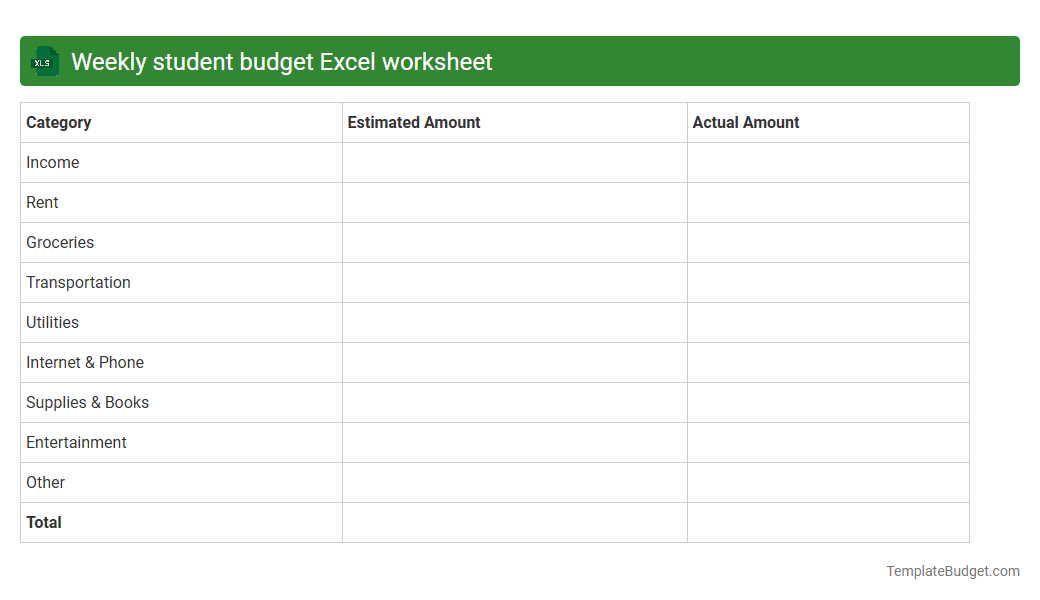Open the TemplateBudget.com link

pyautogui.click(x=951, y=571)
